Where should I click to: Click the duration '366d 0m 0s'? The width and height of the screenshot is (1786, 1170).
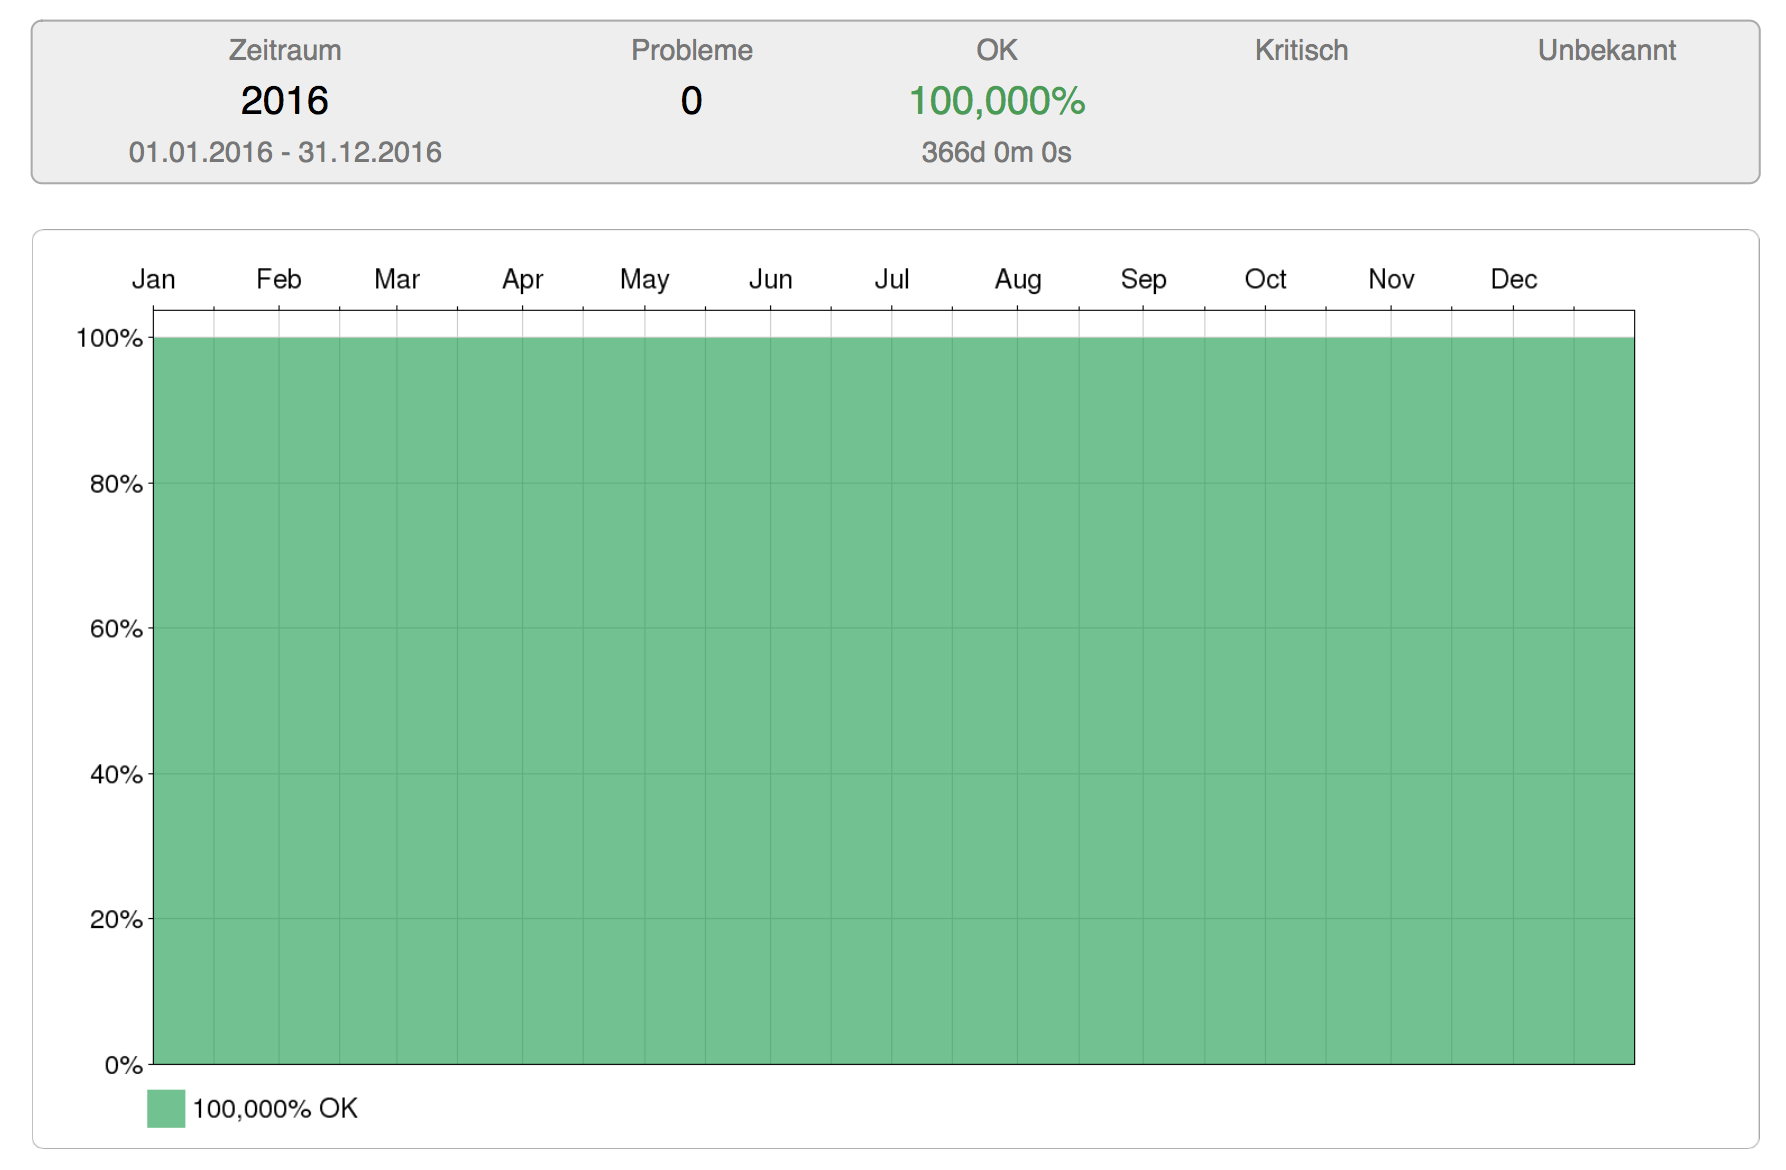(997, 152)
